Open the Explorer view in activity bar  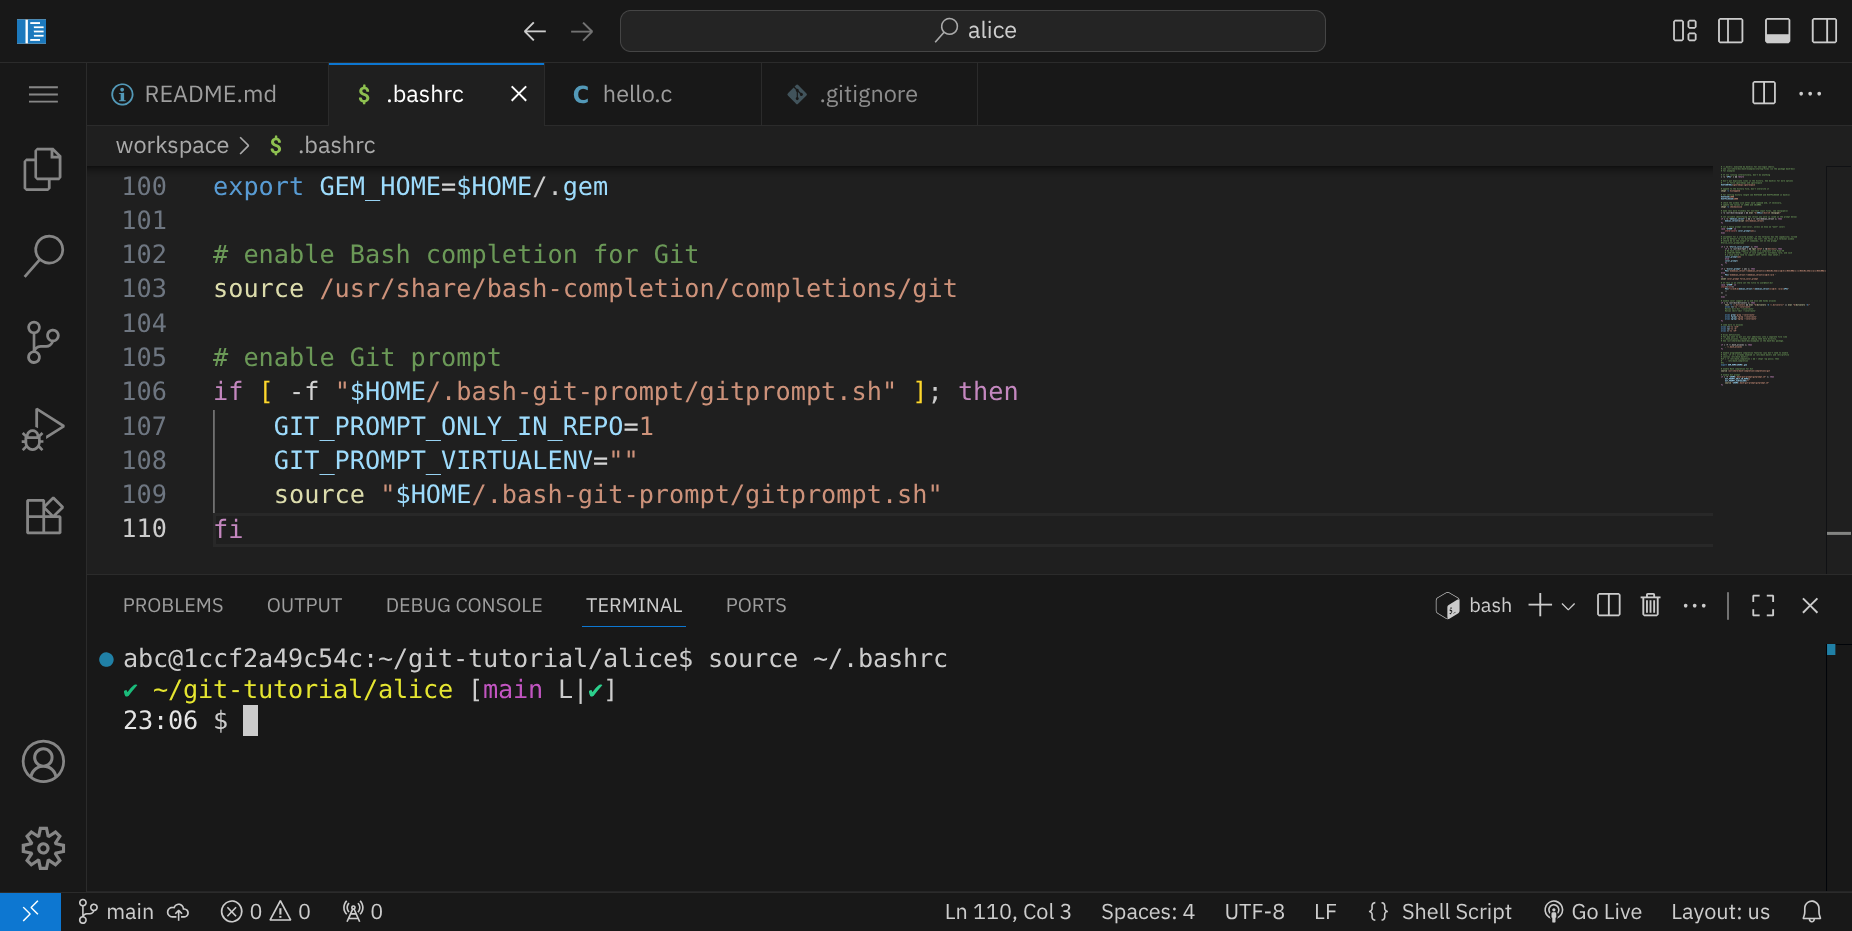point(43,170)
